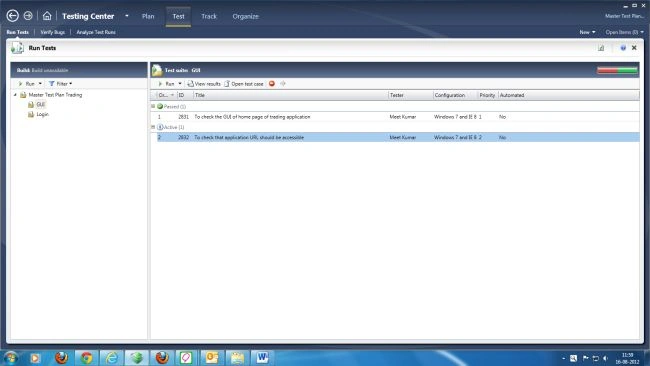Open Run dropdown arrow in left pane
The height and width of the screenshot is (366, 650).
point(40,84)
